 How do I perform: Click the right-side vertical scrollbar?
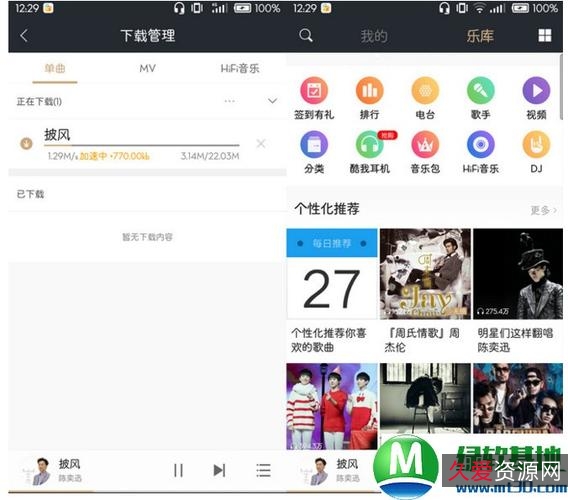tap(561, 87)
